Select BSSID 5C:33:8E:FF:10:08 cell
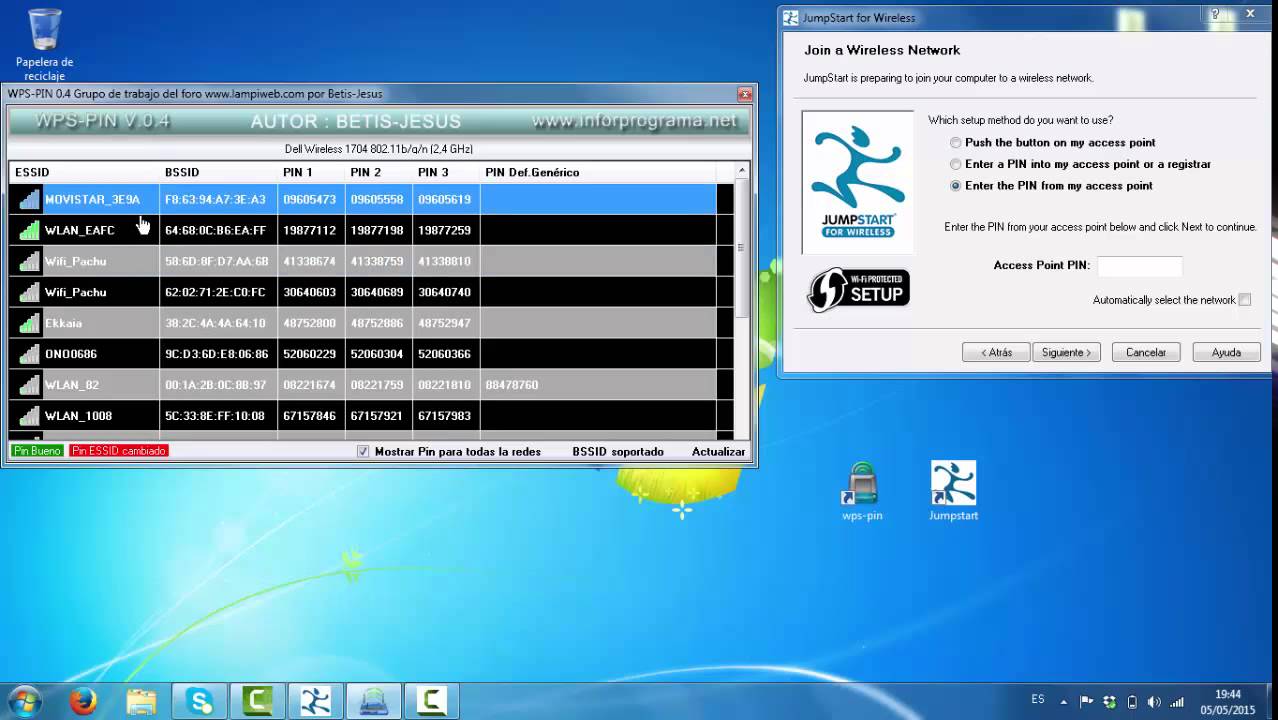Image resolution: width=1278 pixels, height=720 pixels. (216, 416)
